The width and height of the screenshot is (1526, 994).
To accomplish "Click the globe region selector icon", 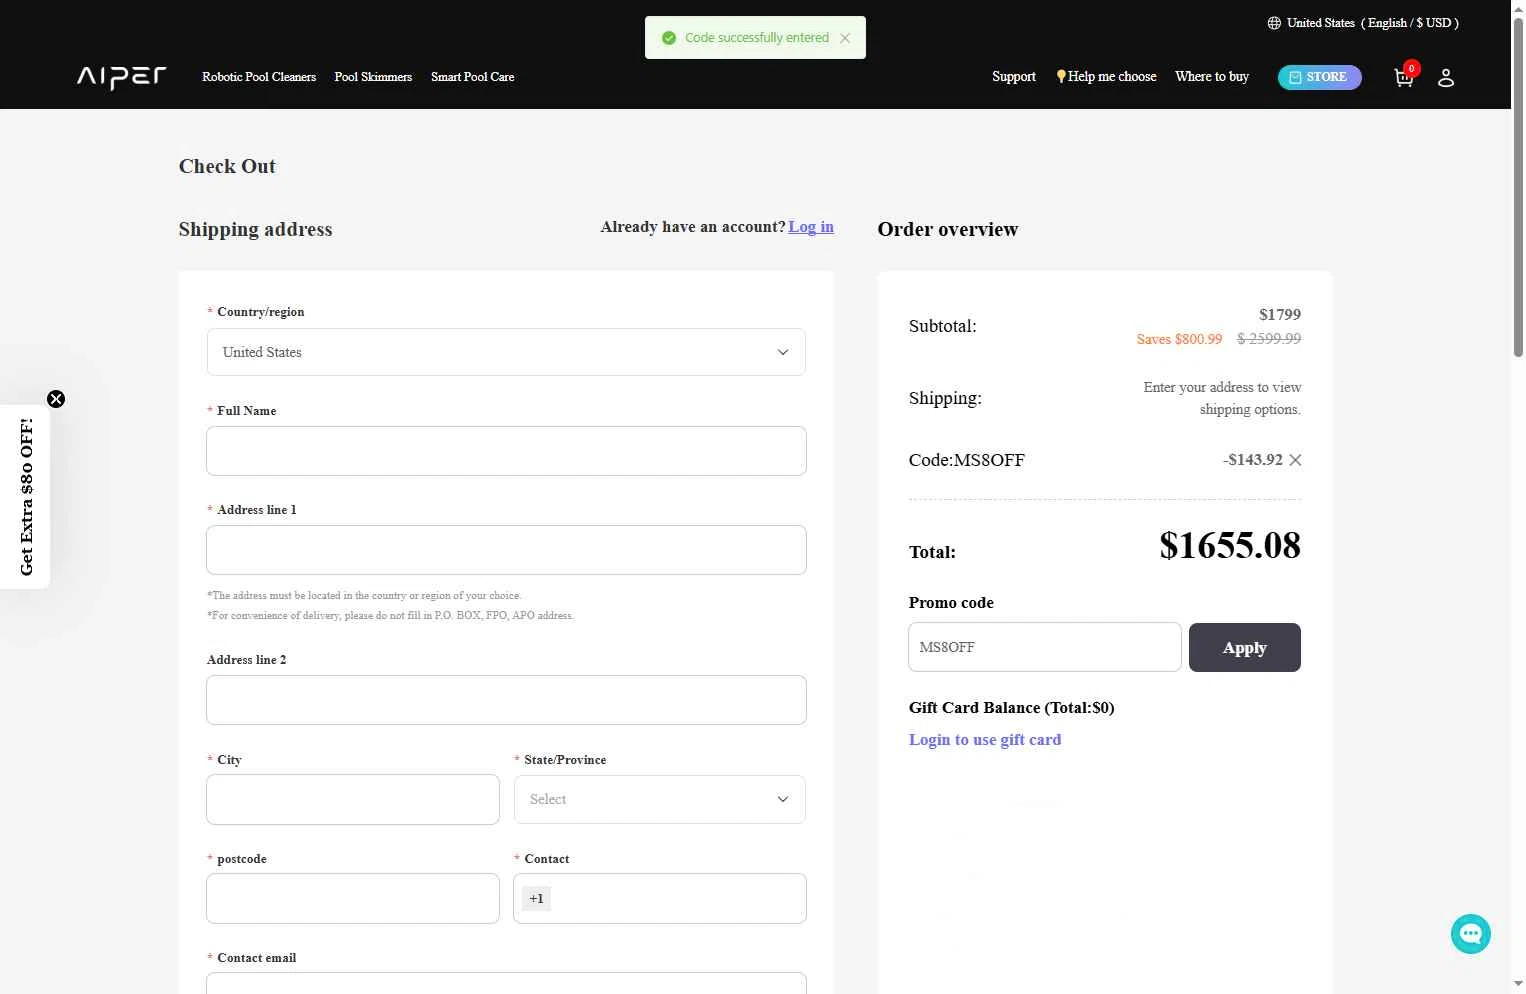I will point(1274,23).
